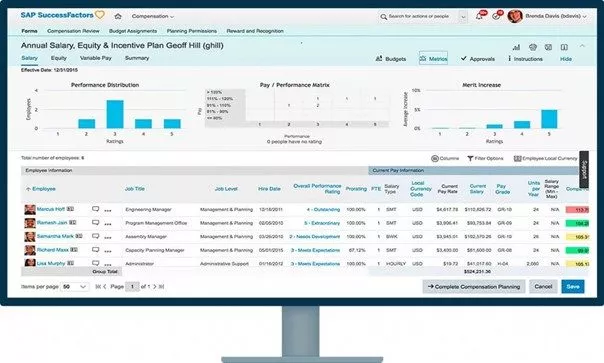Toggle the Metrics panel button
604x363 pixels.
point(433,59)
